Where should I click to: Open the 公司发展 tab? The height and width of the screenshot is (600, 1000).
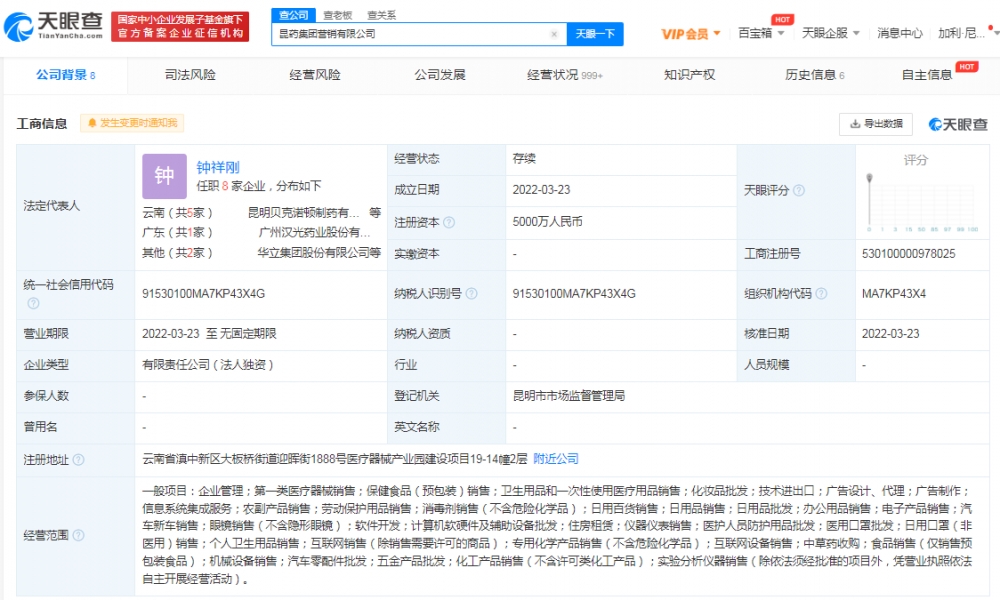click(x=439, y=75)
